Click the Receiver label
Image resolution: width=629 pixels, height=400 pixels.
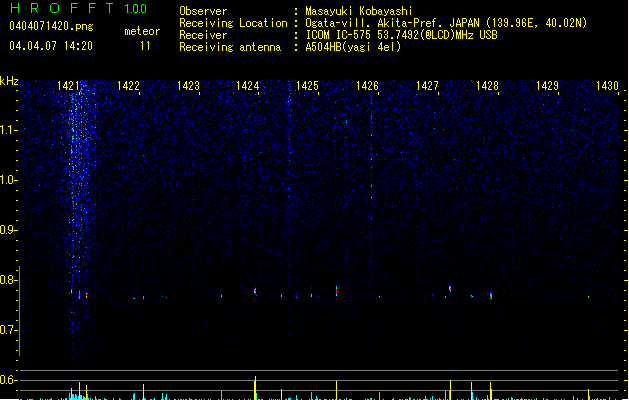203,35
